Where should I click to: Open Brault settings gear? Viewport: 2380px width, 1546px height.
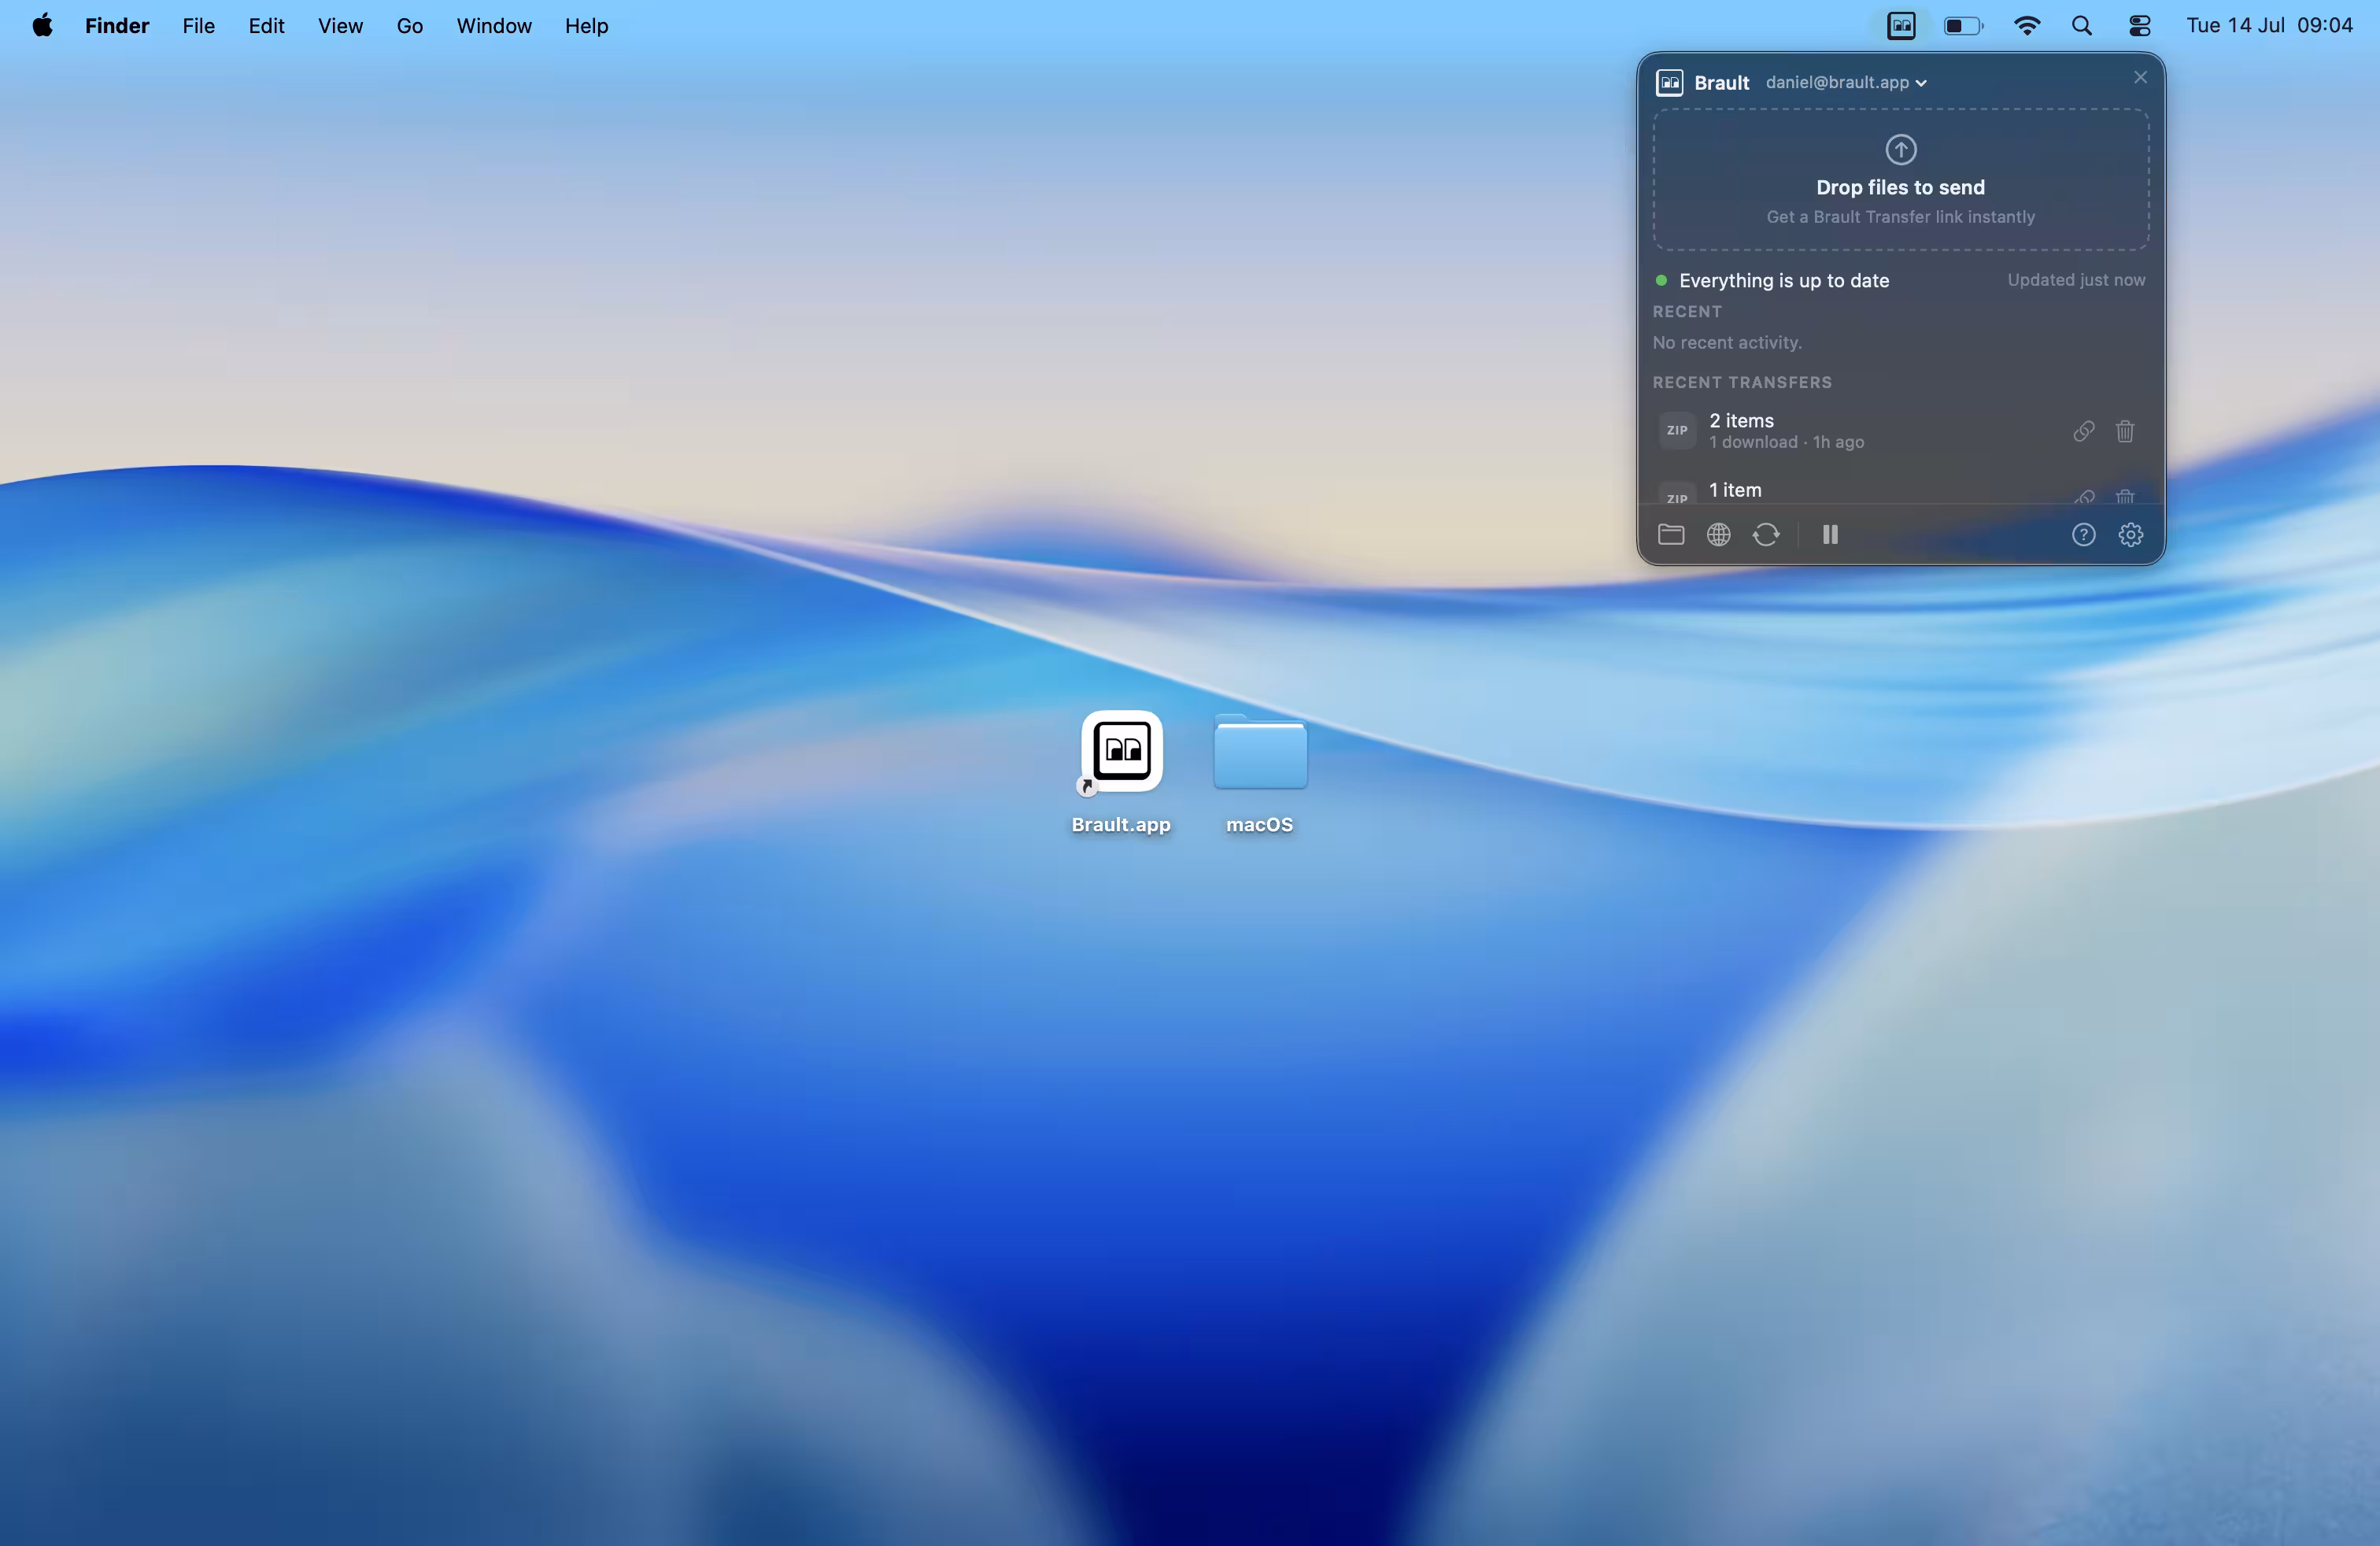pyautogui.click(x=2131, y=534)
